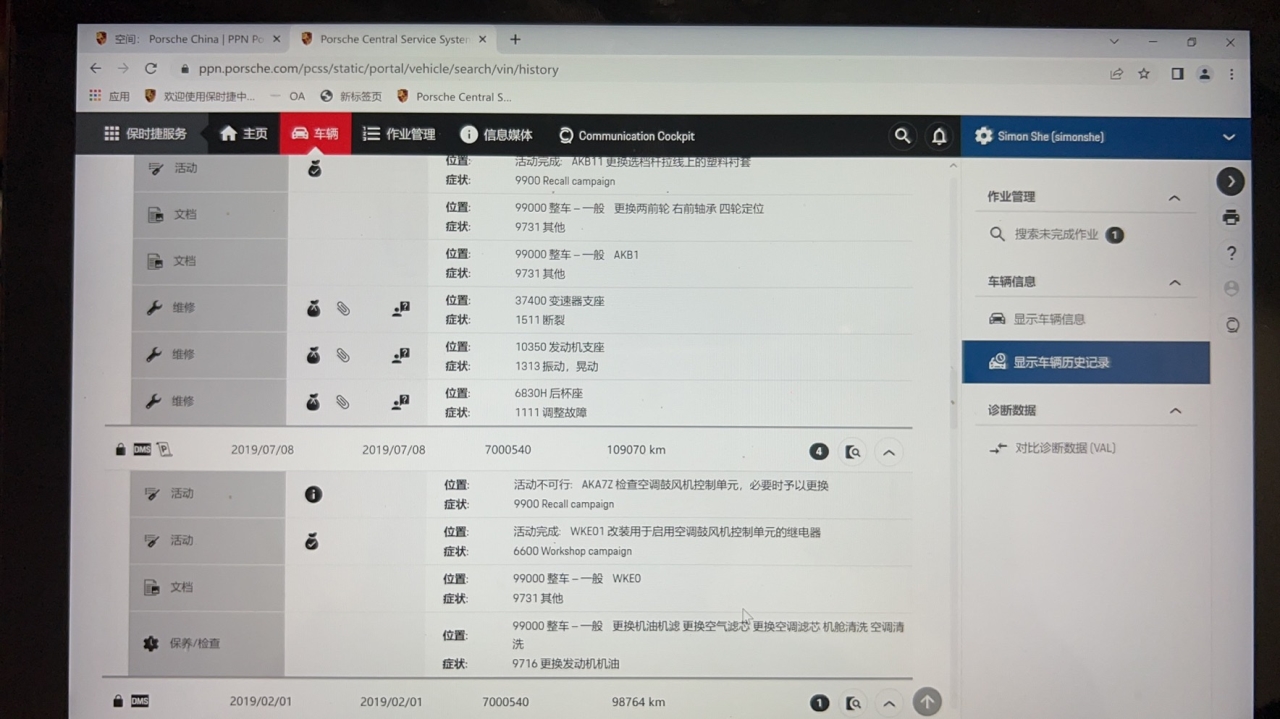The width and height of the screenshot is (1280, 719).
Task: Click the search magnifier in the top bar
Action: 902,136
